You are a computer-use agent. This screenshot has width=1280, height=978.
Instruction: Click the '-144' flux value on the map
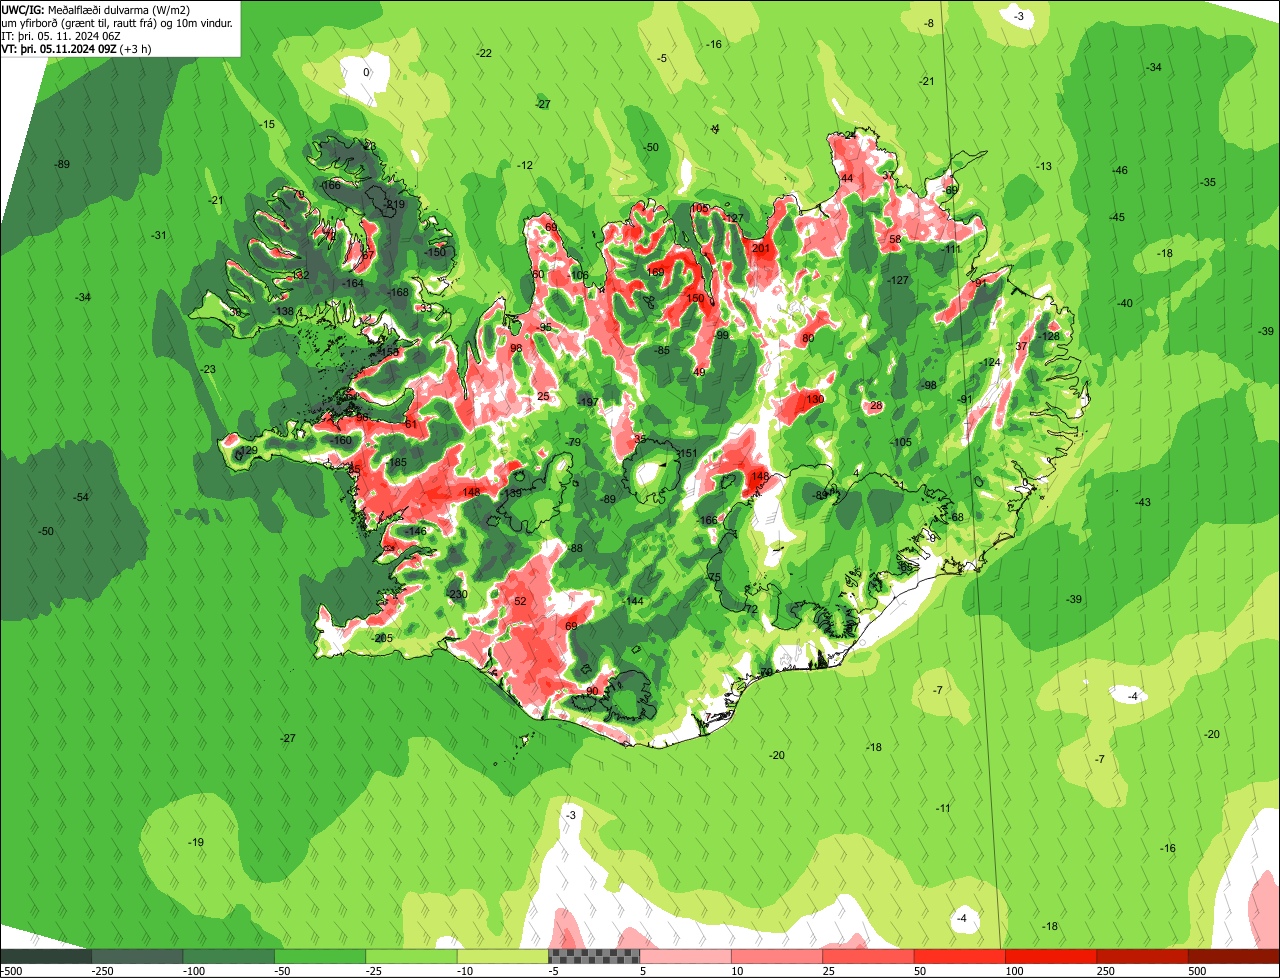[632, 601]
